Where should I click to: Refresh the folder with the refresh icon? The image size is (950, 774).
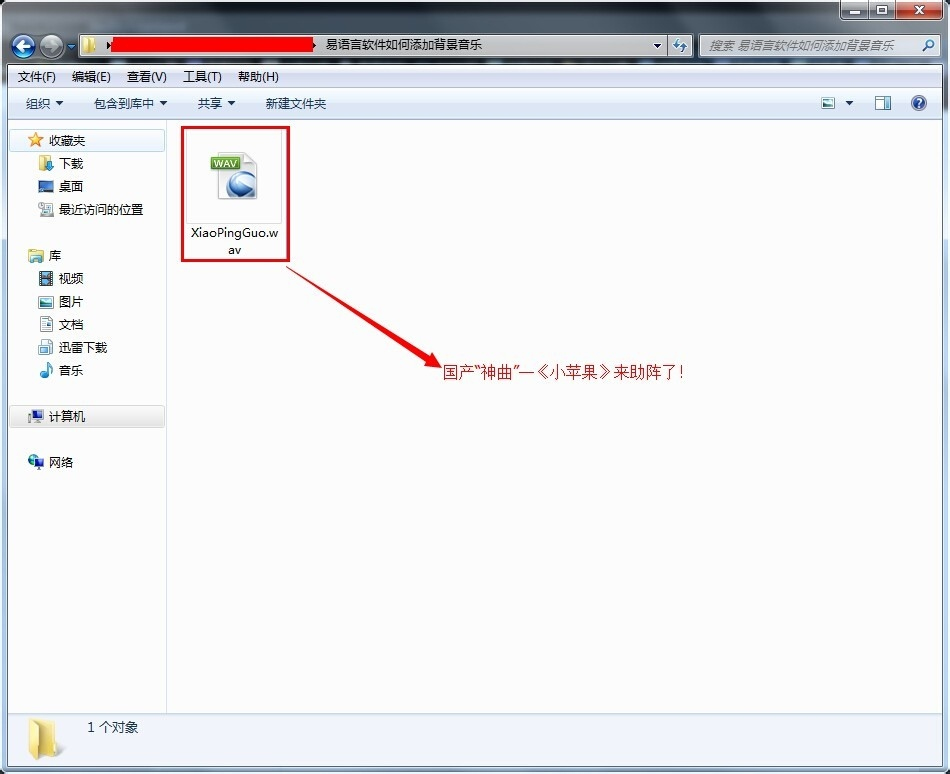(x=680, y=45)
